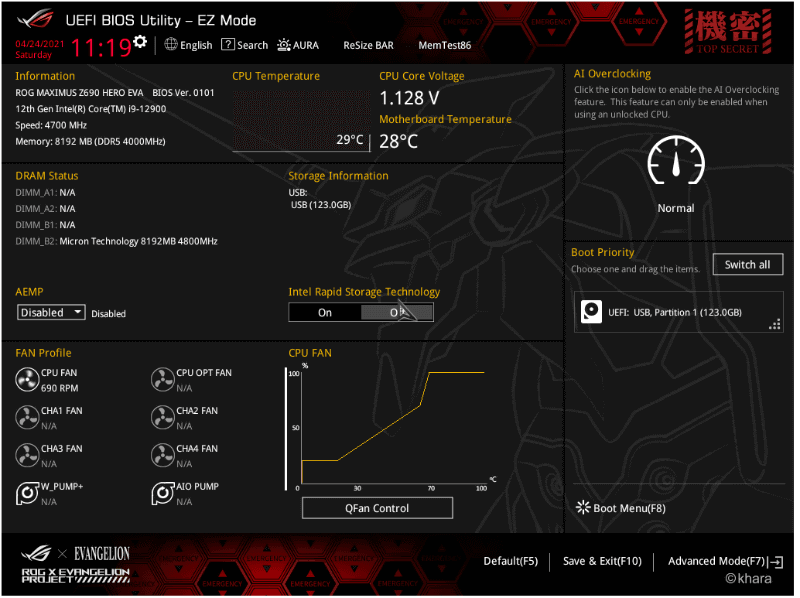Click USB (123.0GB) storage entry

322,206
